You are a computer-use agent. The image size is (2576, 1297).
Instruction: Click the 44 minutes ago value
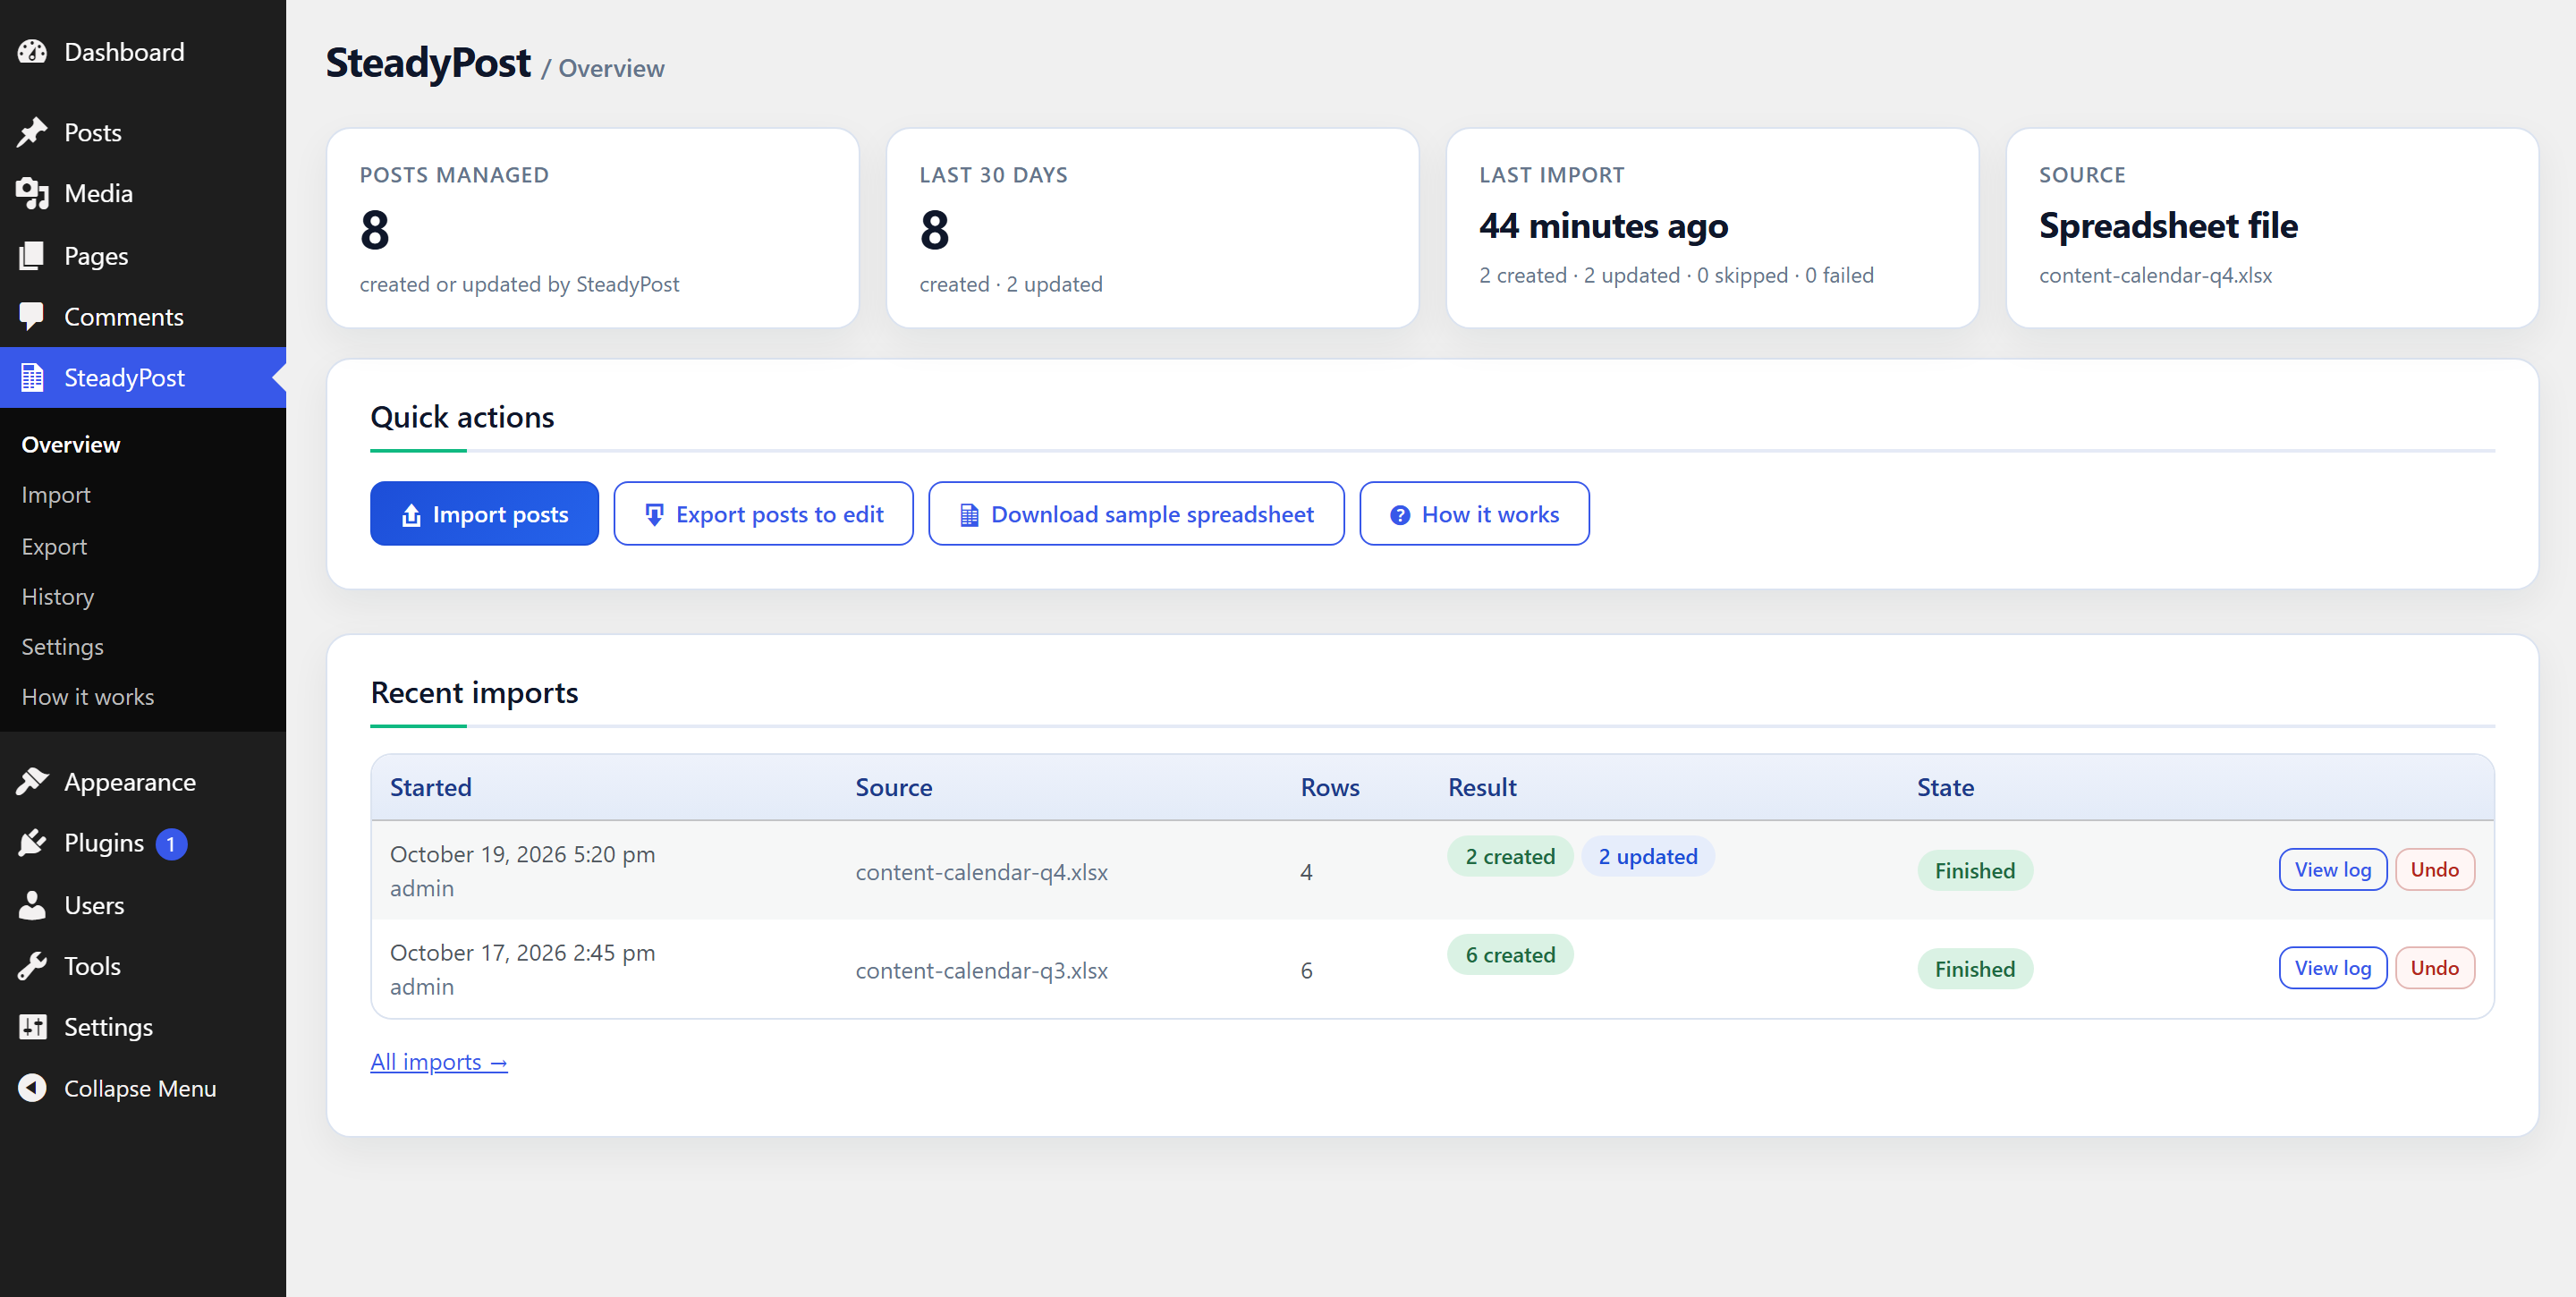point(1603,226)
